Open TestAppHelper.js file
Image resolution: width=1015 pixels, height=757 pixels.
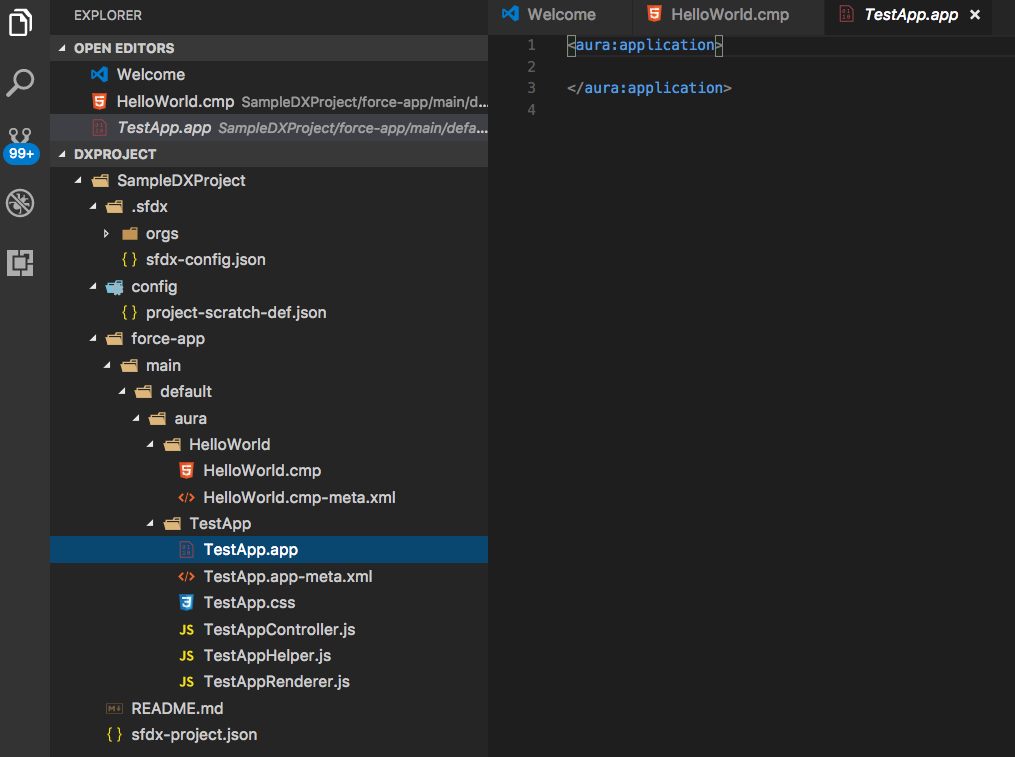[x=269, y=656]
